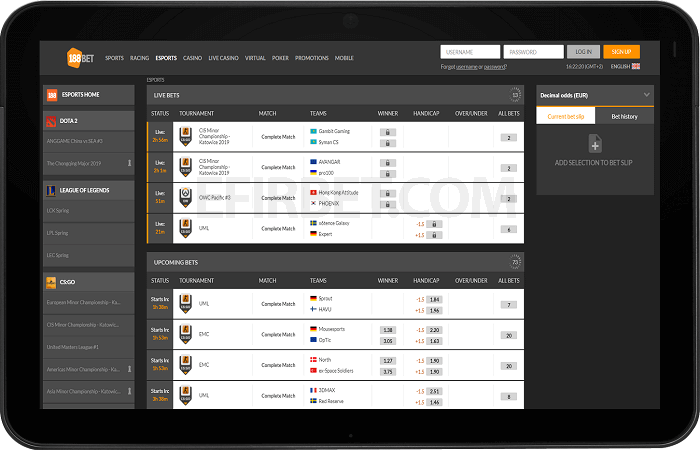
Task: Open LCK Spring league
Action: [x=89, y=211]
